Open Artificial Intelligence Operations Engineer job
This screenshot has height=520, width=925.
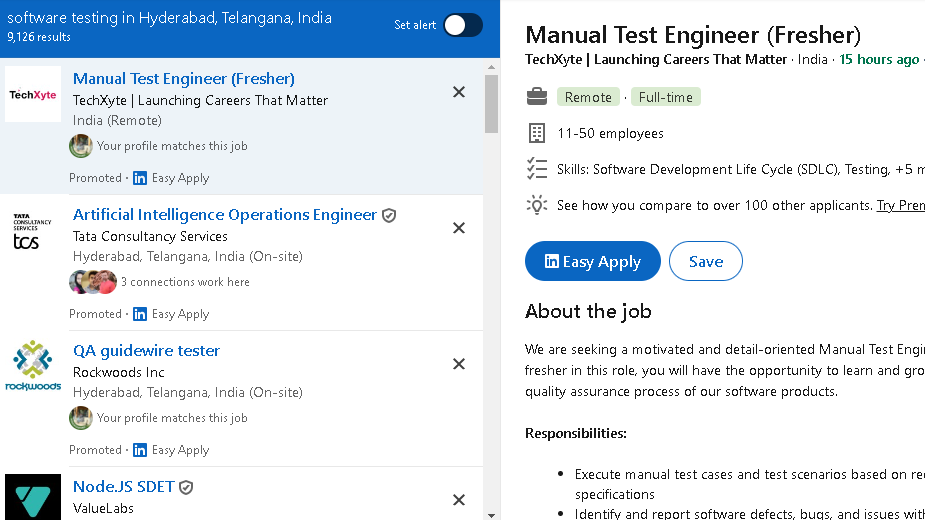tap(225, 215)
